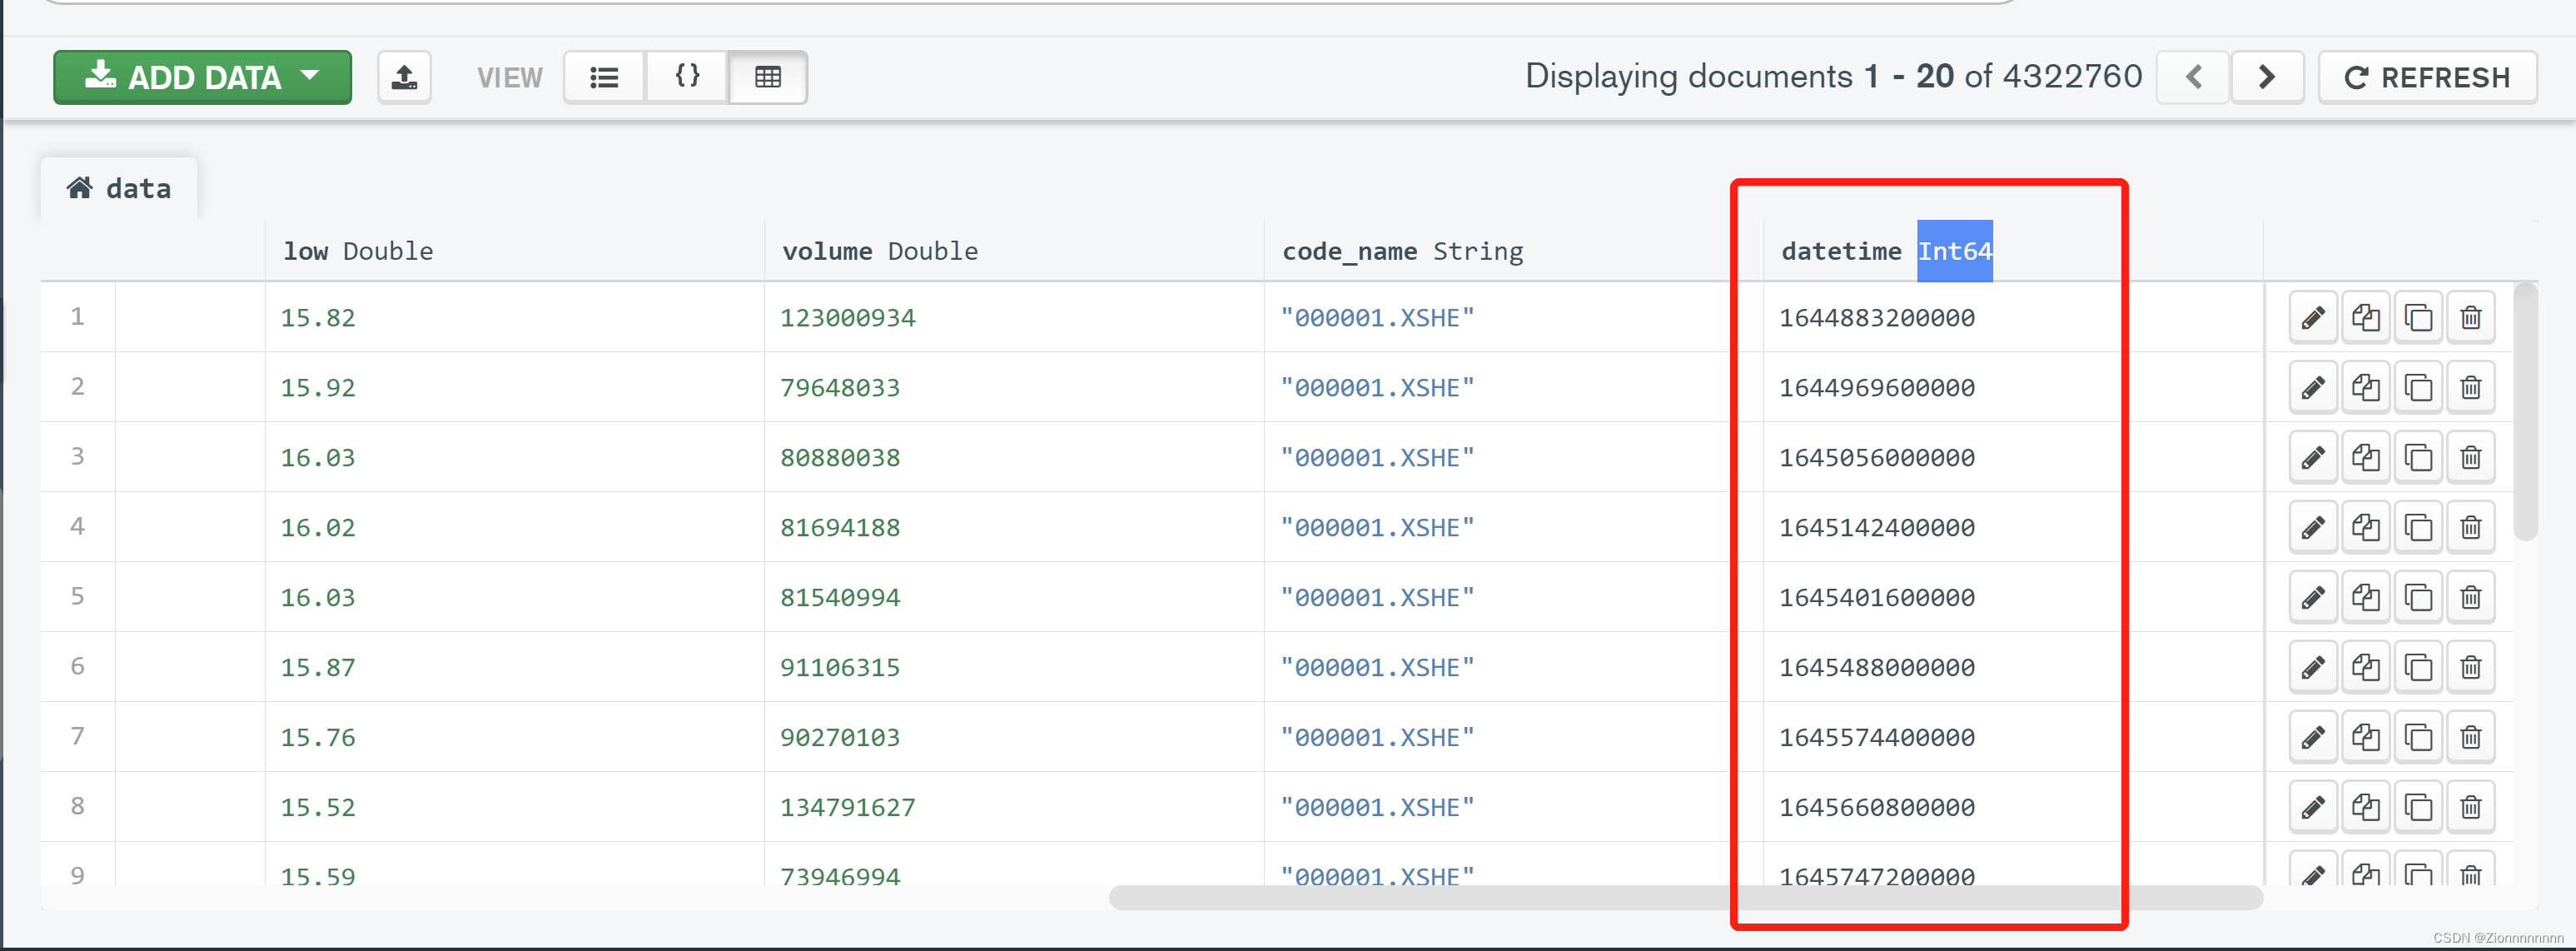Edit document in row 6 with pencil
The height and width of the screenshot is (951, 2576).
pyautogui.click(x=2313, y=667)
